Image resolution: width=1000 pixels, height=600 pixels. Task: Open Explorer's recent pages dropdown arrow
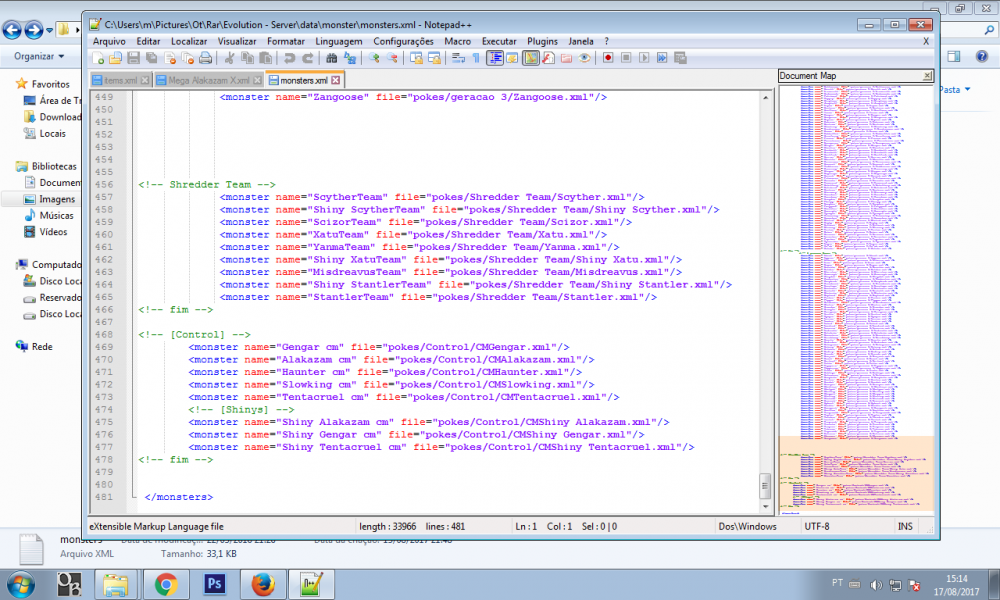point(49,29)
